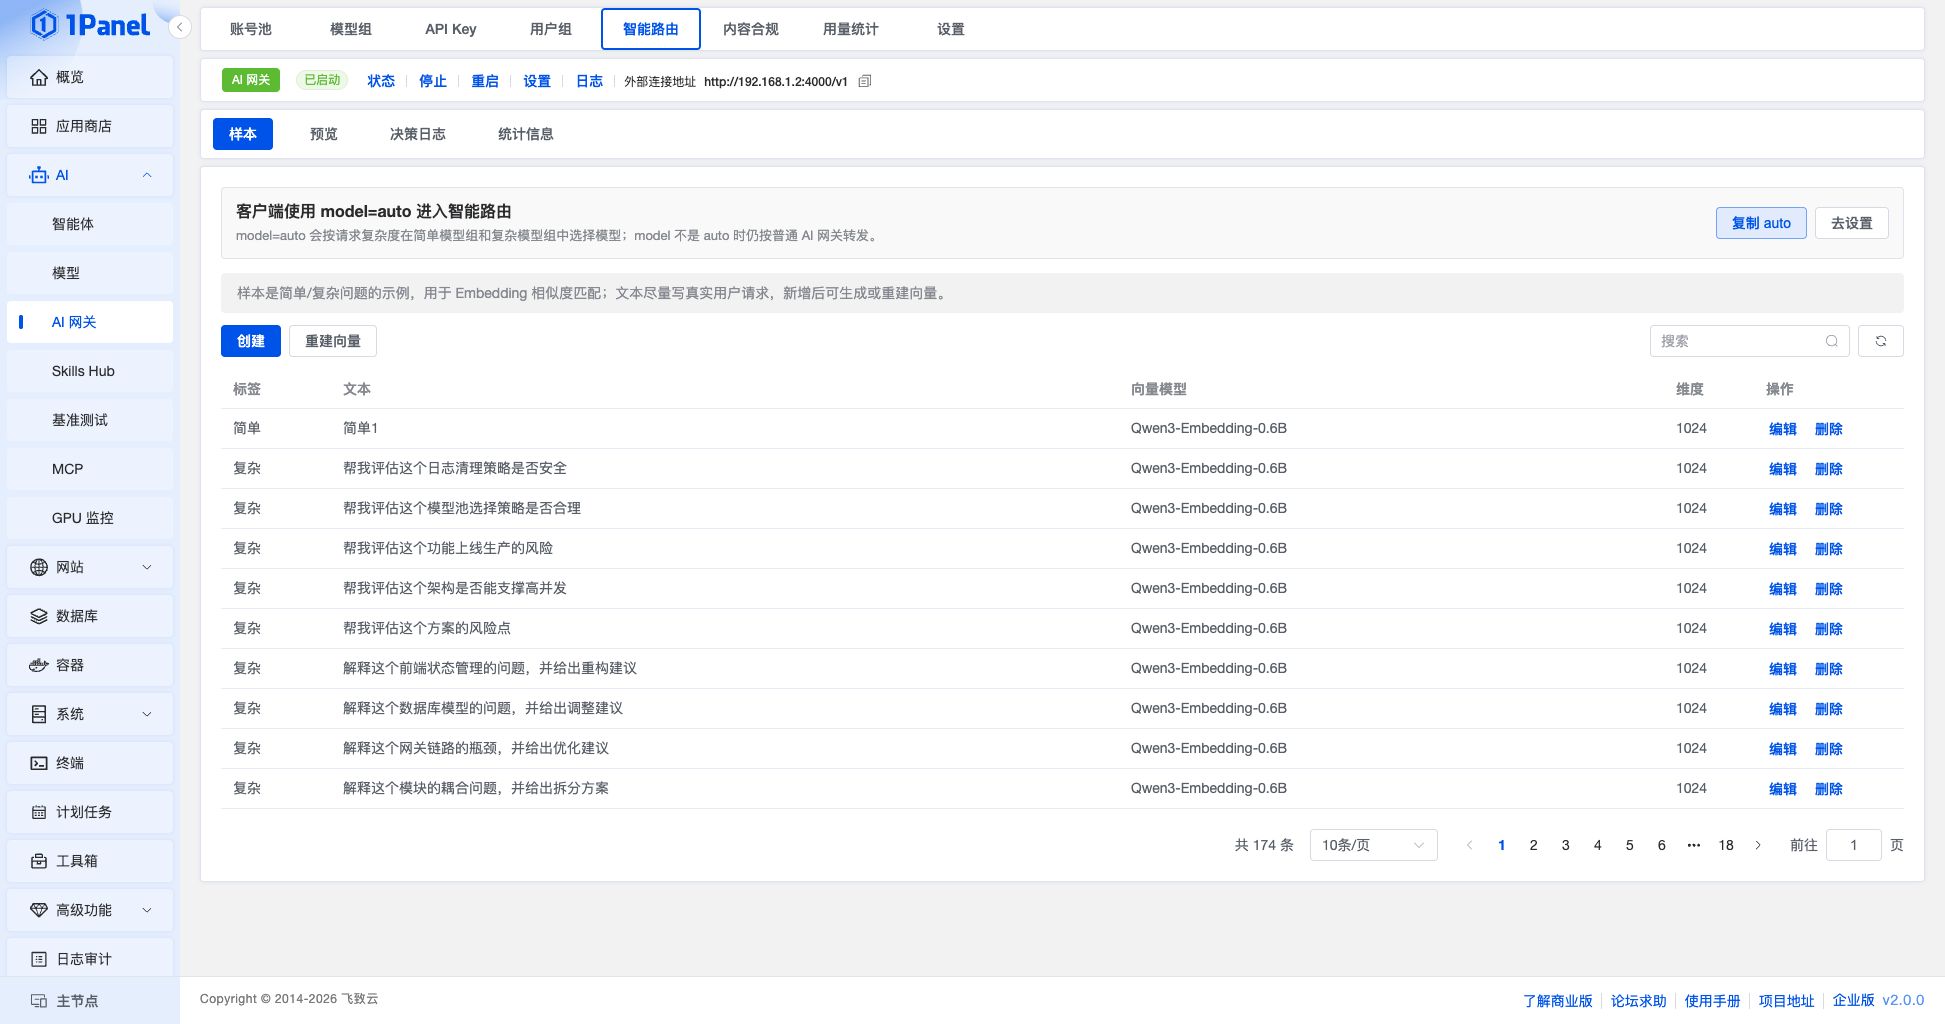
Task: Edit the 简单1 sample row
Action: pos(1783,429)
